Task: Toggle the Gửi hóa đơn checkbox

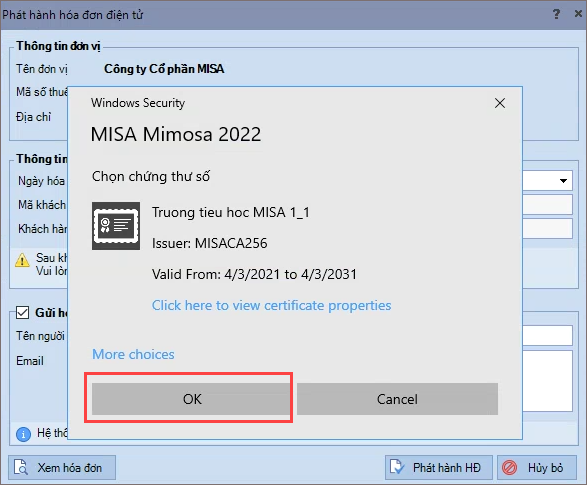Action: pyautogui.click(x=22, y=312)
